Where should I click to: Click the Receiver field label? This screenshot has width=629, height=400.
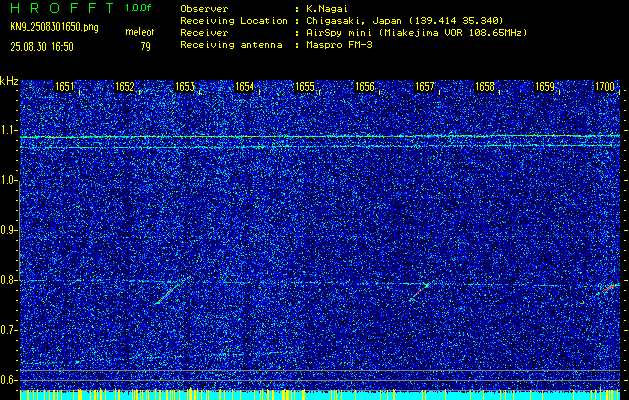[x=205, y=33]
